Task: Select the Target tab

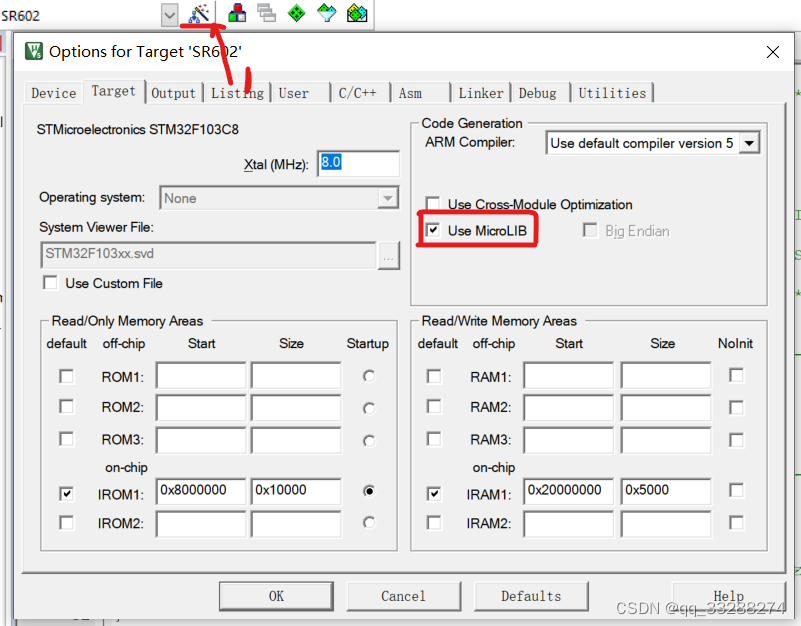Action: (x=113, y=91)
